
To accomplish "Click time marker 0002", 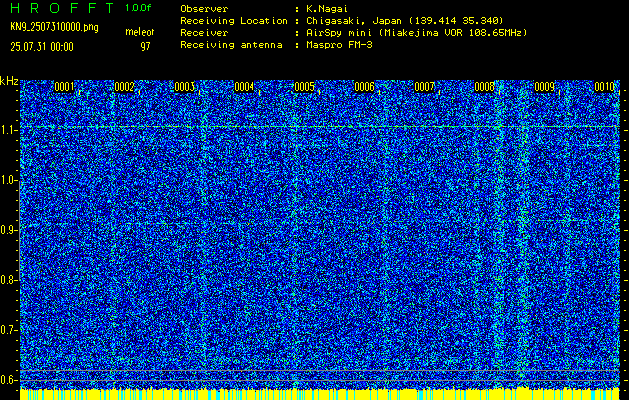I will pyautogui.click(x=124, y=87).
